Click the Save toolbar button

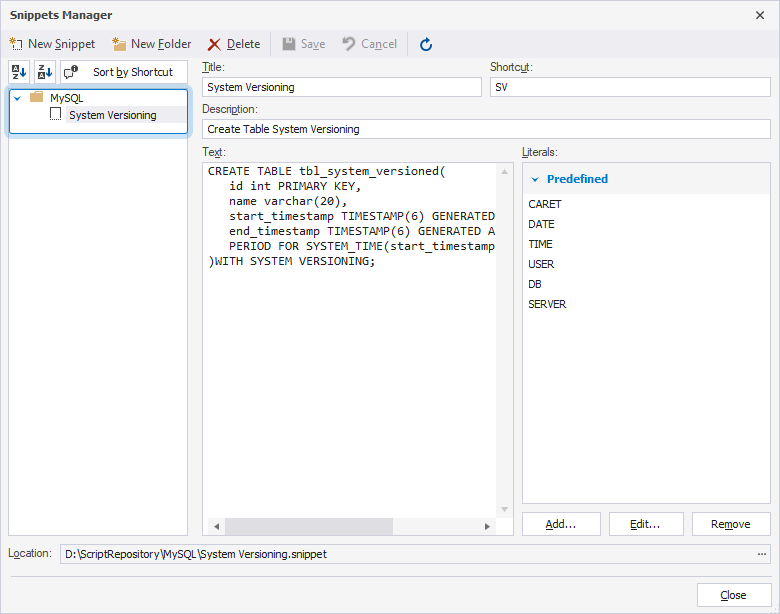(x=303, y=44)
